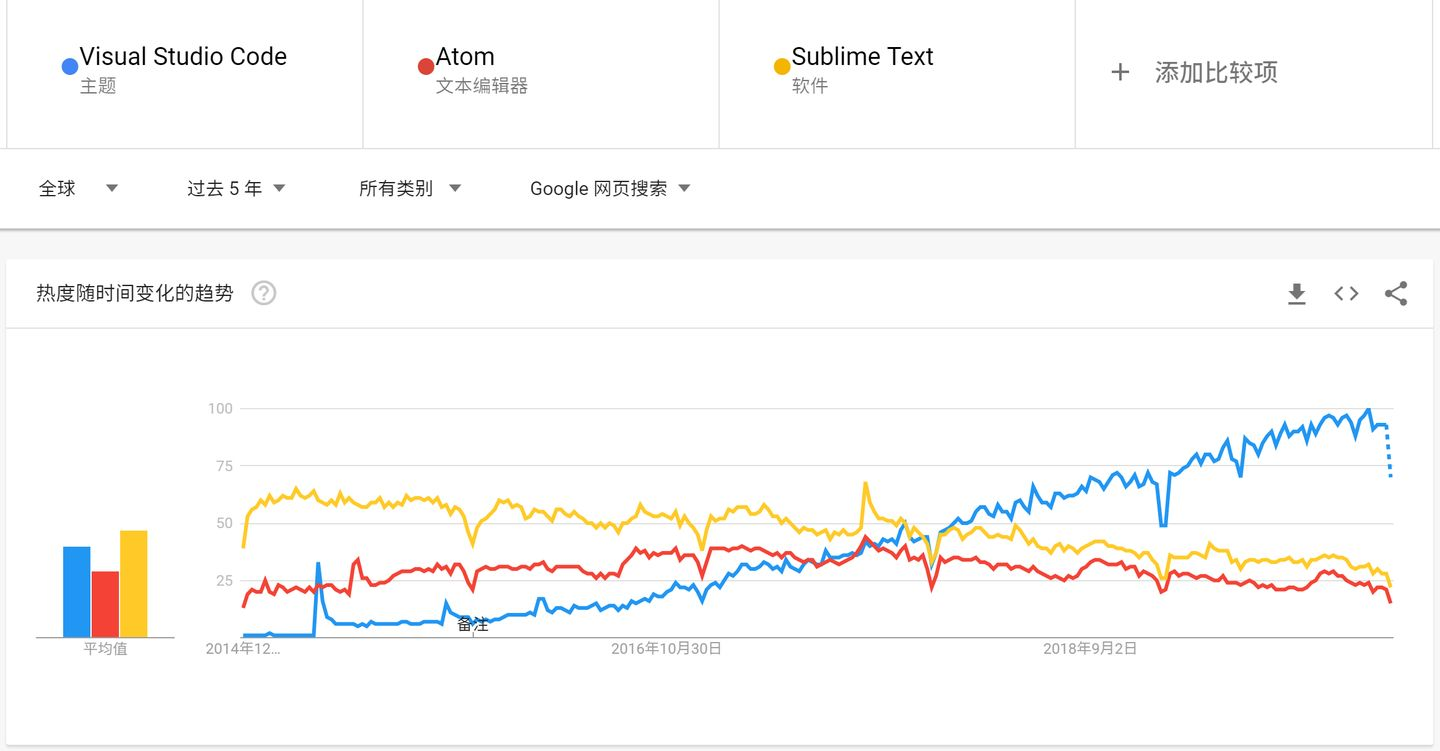Expand the Google 网页搜索 search type dropdown
The width and height of the screenshot is (1440, 751).
(610, 188)
